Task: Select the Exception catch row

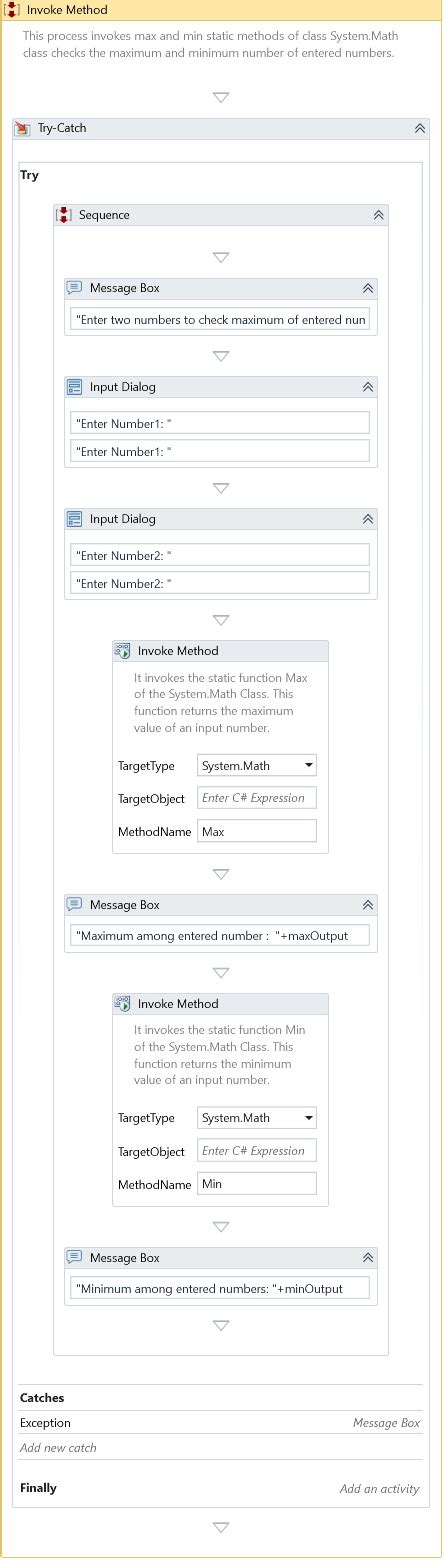Action: click(x=220, y=1423)
